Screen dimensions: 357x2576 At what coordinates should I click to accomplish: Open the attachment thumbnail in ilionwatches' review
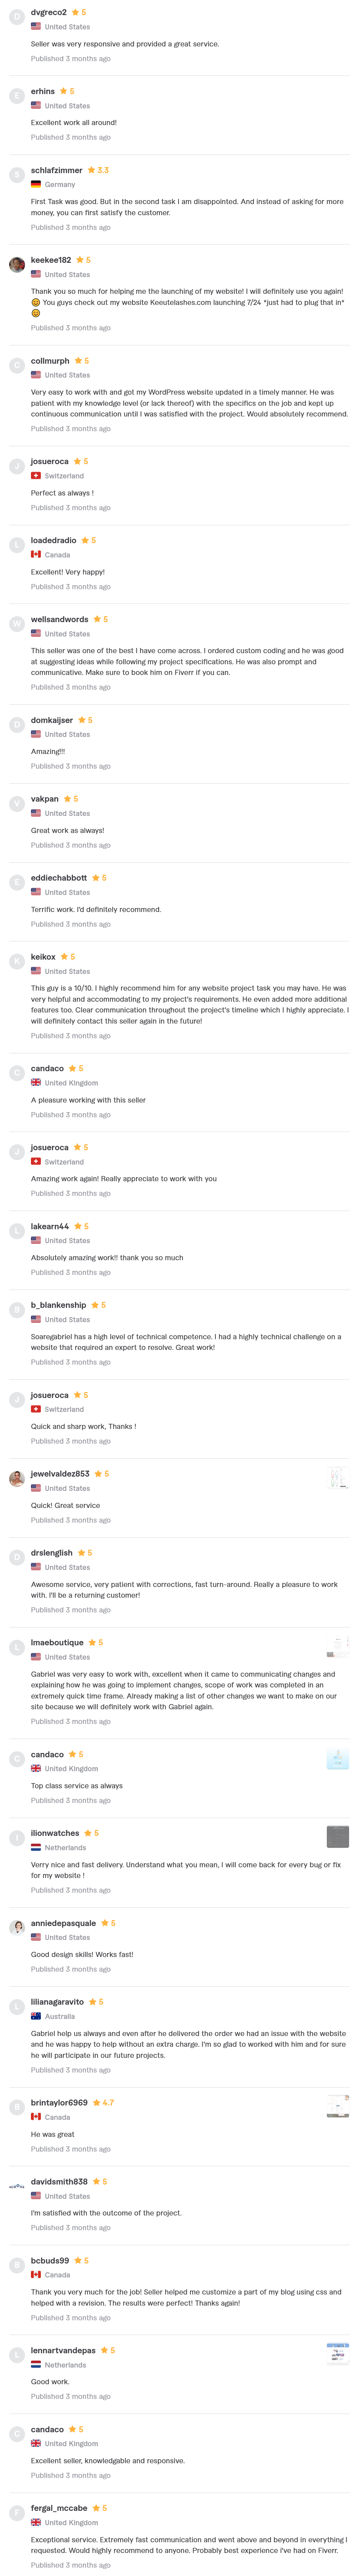pyautogui.click(x=338, y=1838)
